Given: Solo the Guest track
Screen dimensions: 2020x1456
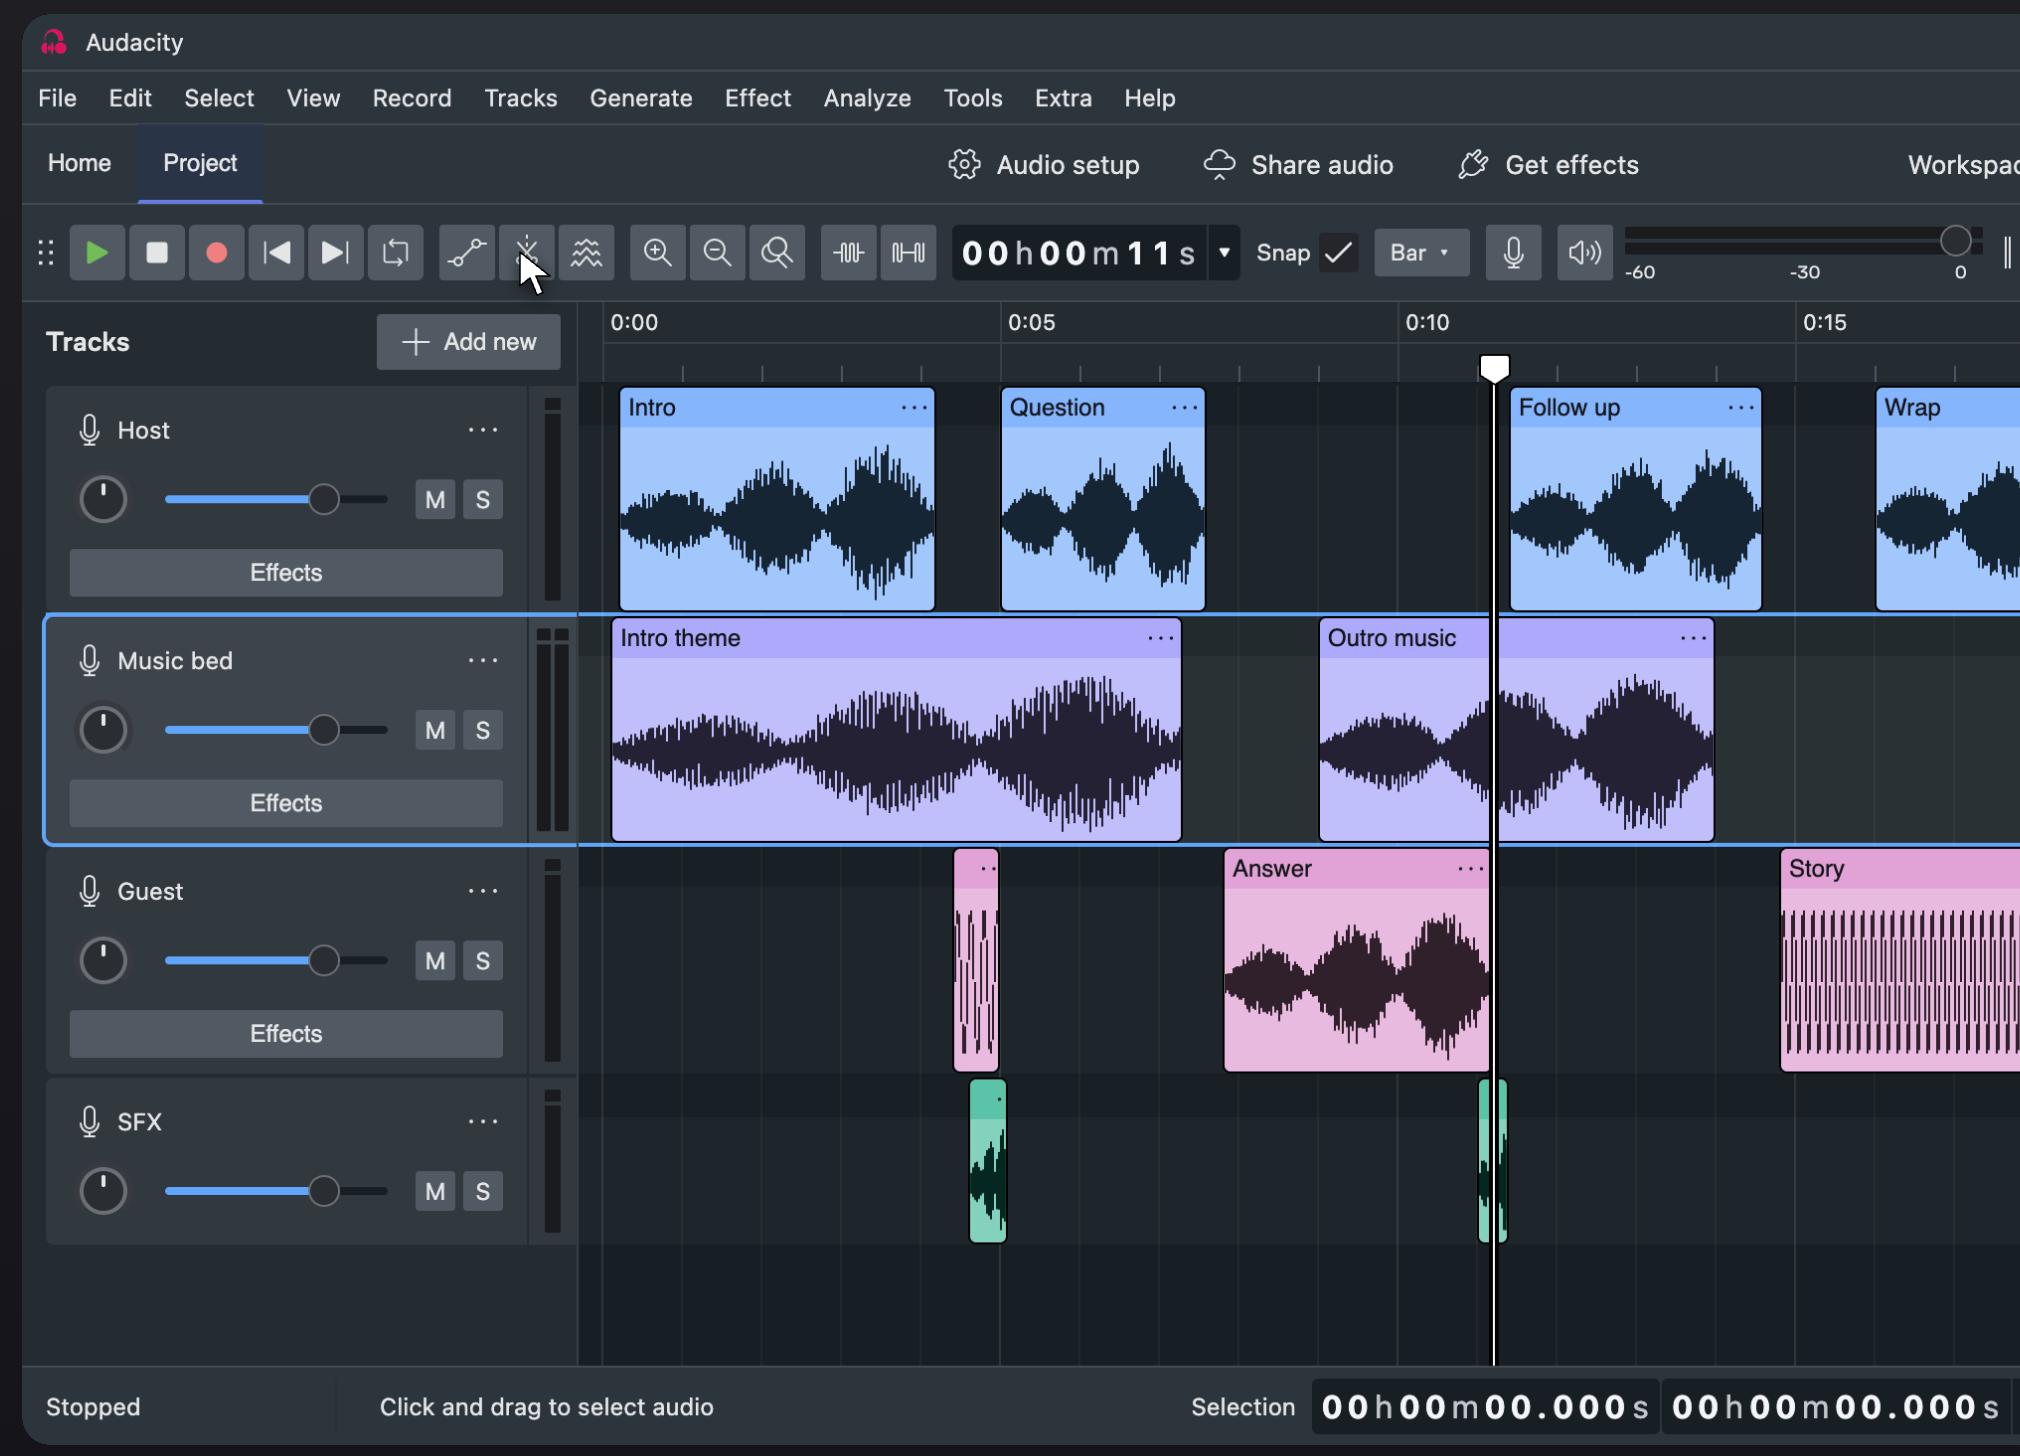Looking at the screenshot, I should point(483,961).
